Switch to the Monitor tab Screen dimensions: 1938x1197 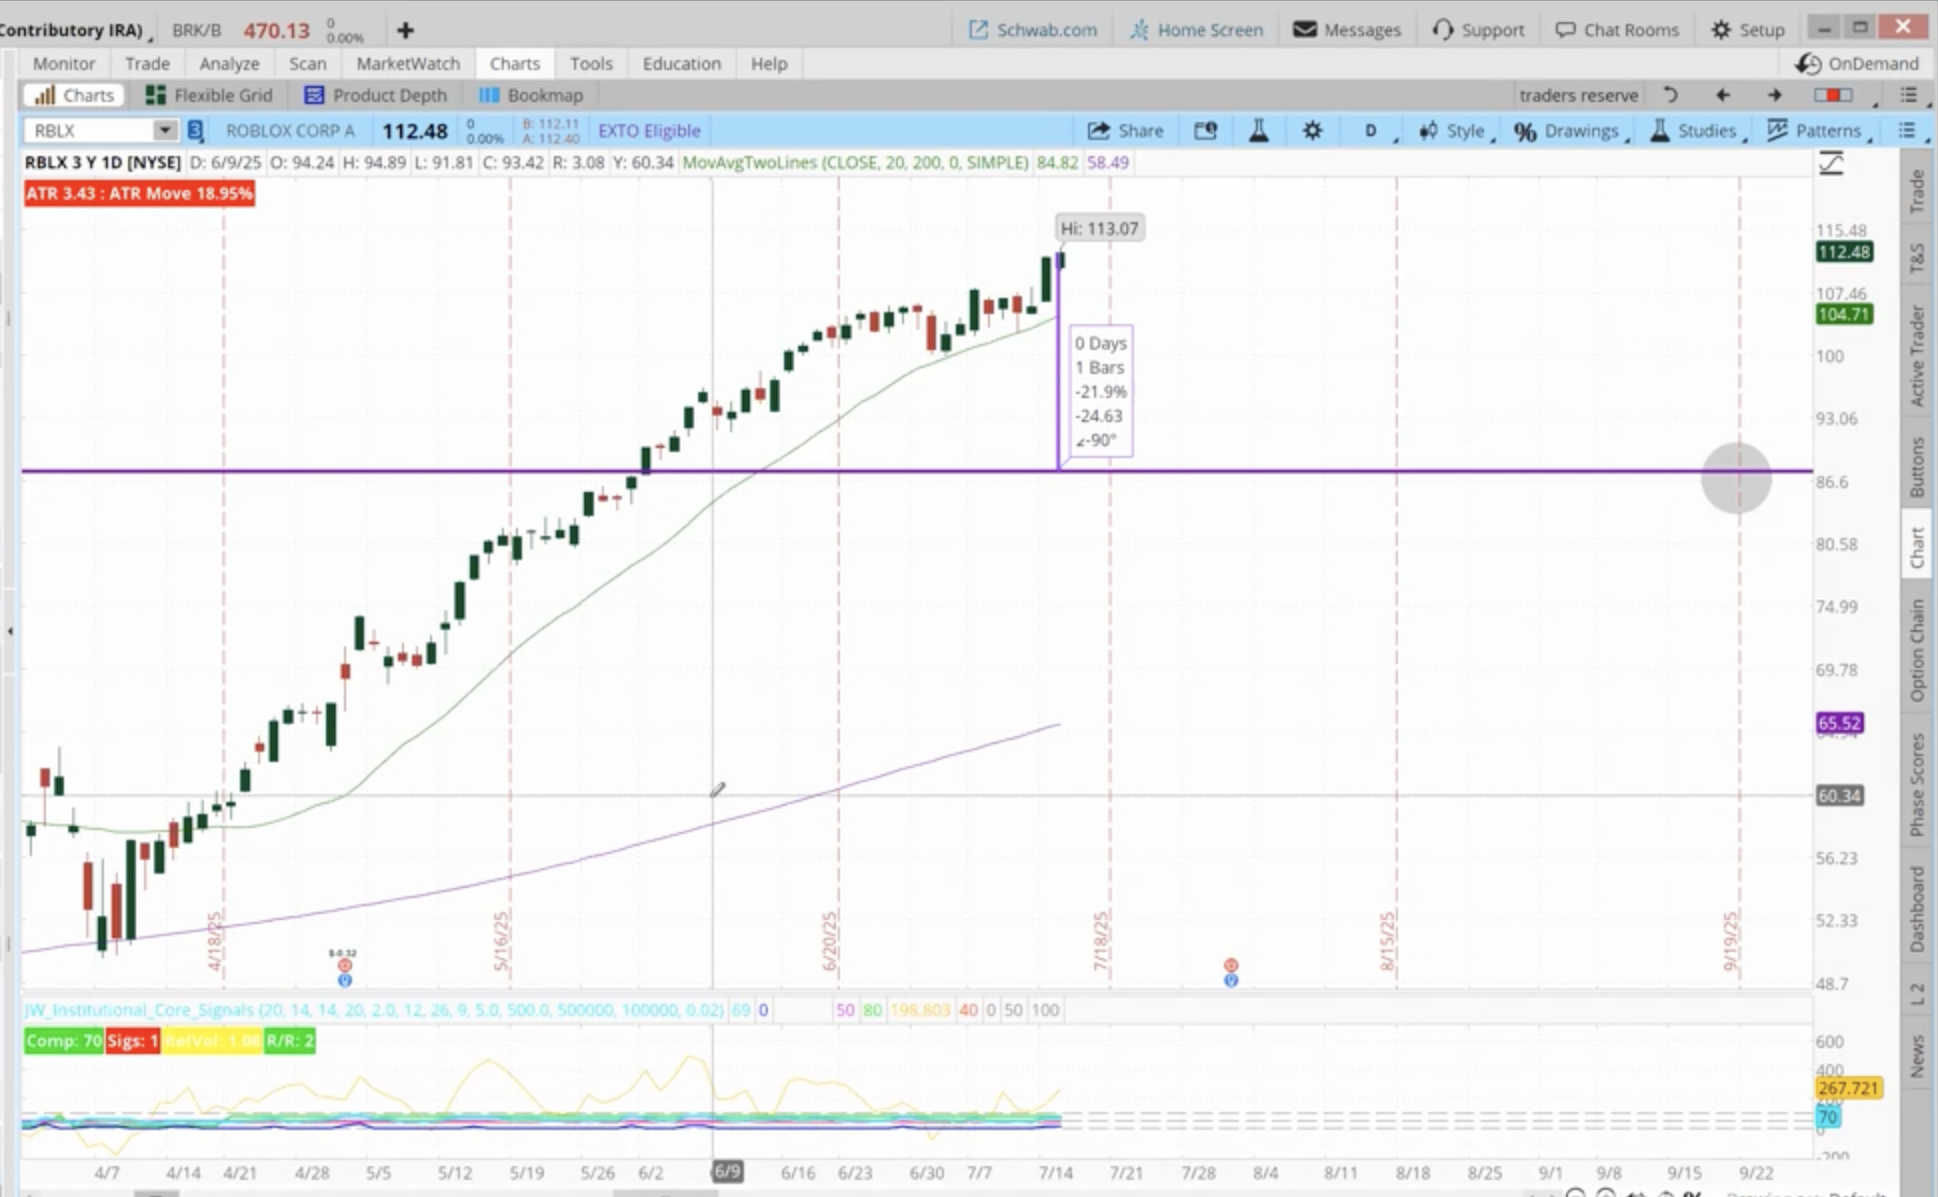click(64, 63)
